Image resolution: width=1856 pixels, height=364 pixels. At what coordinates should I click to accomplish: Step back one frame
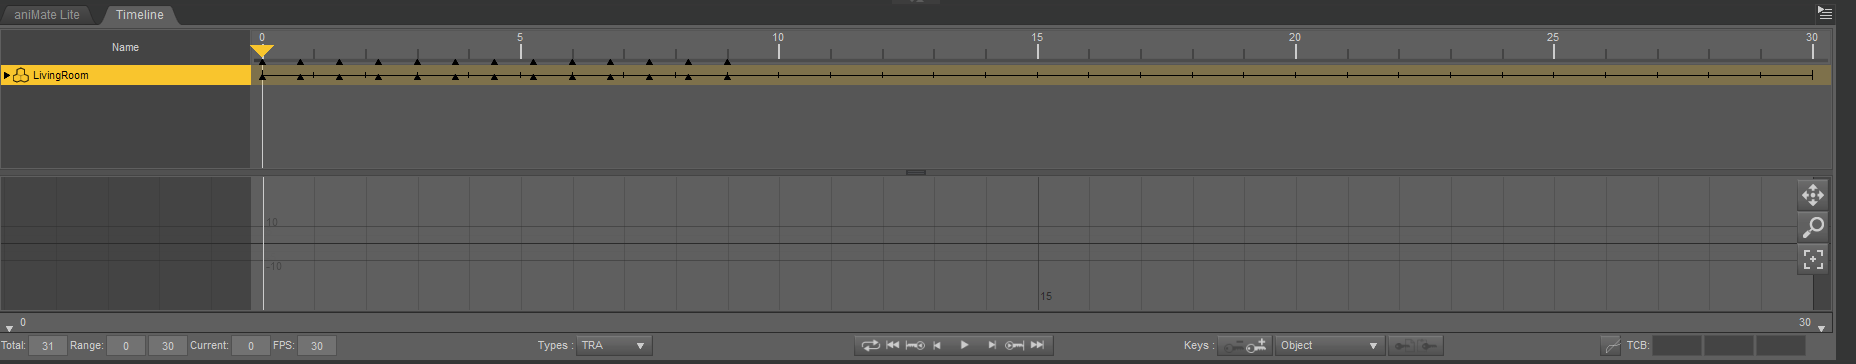[938, 345]
